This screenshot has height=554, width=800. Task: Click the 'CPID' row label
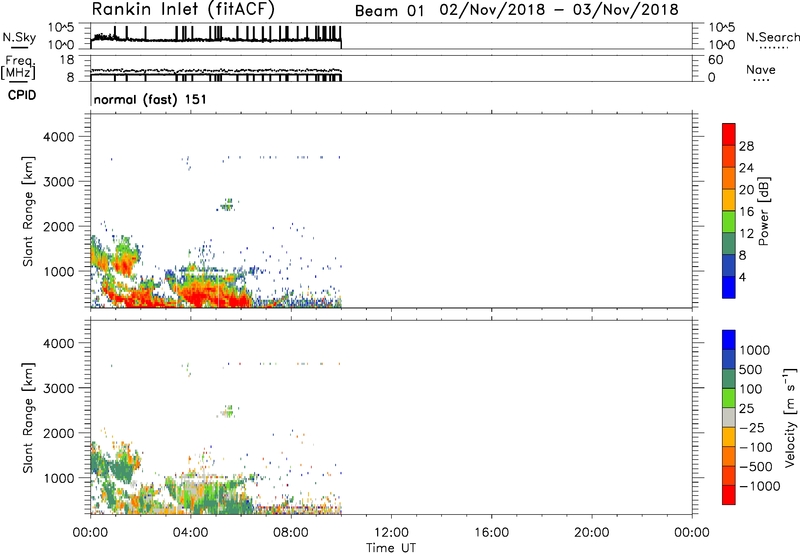[x=22, y=95]
